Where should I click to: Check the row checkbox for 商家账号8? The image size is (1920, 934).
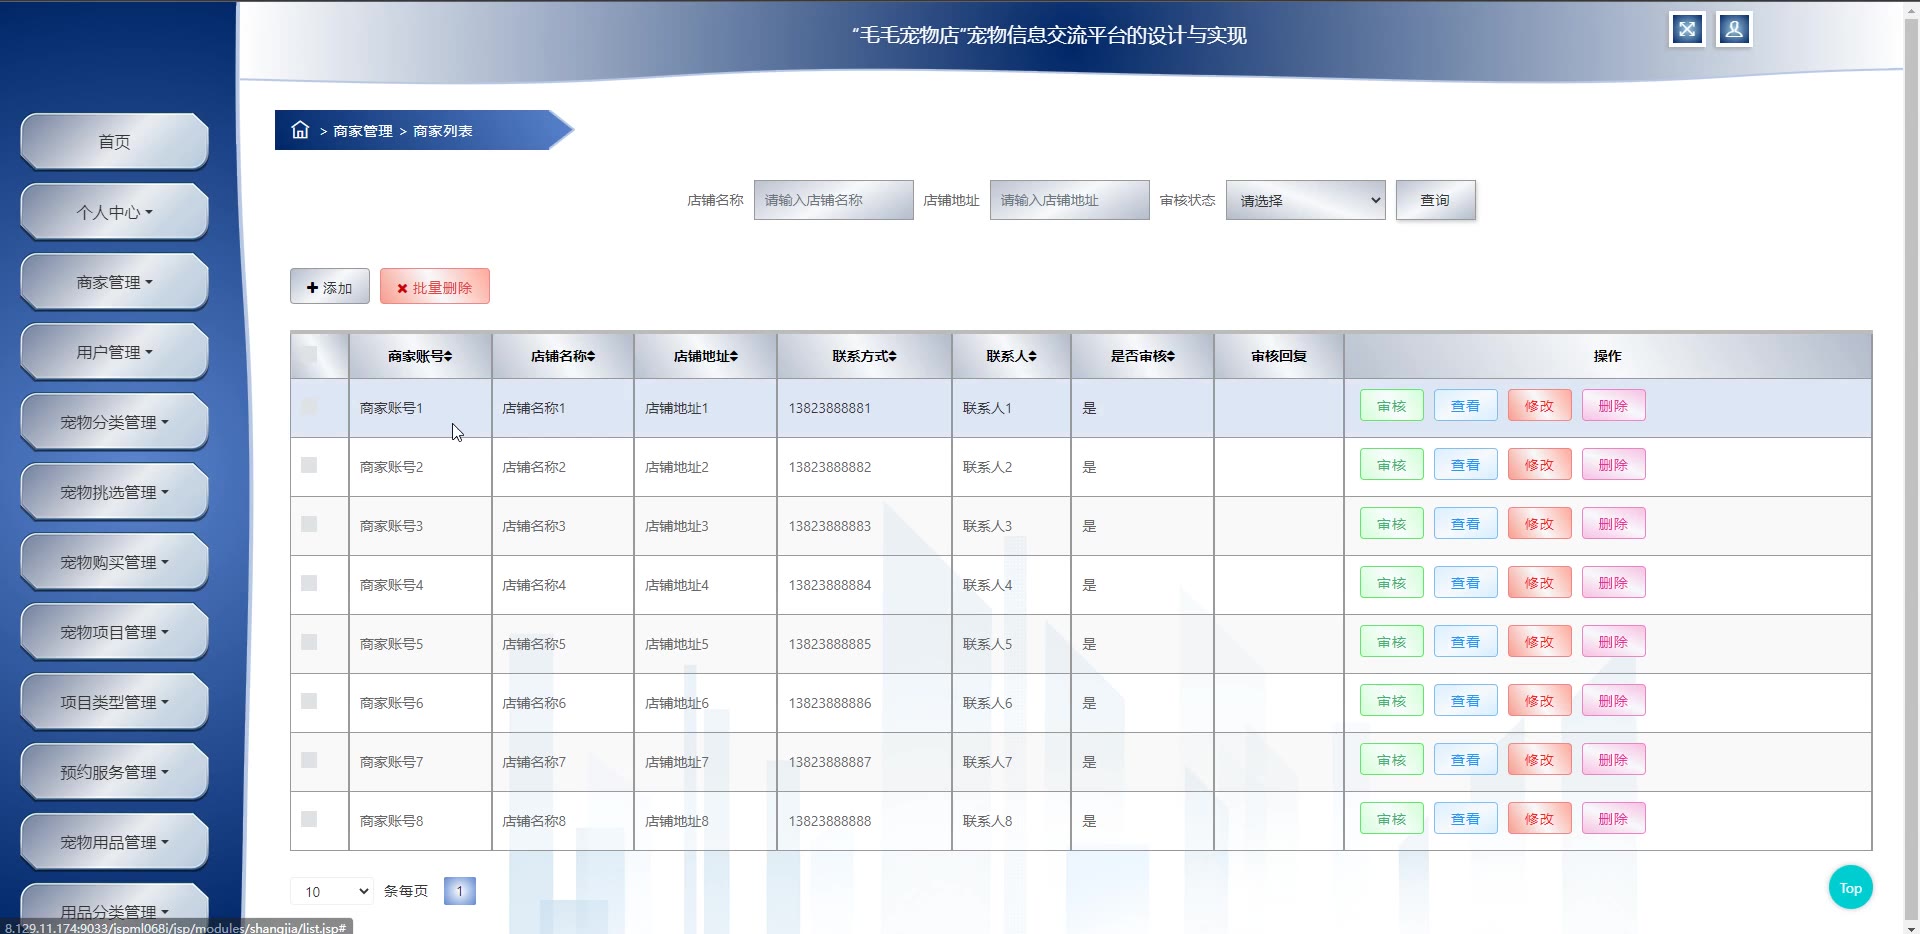point(309,819)
